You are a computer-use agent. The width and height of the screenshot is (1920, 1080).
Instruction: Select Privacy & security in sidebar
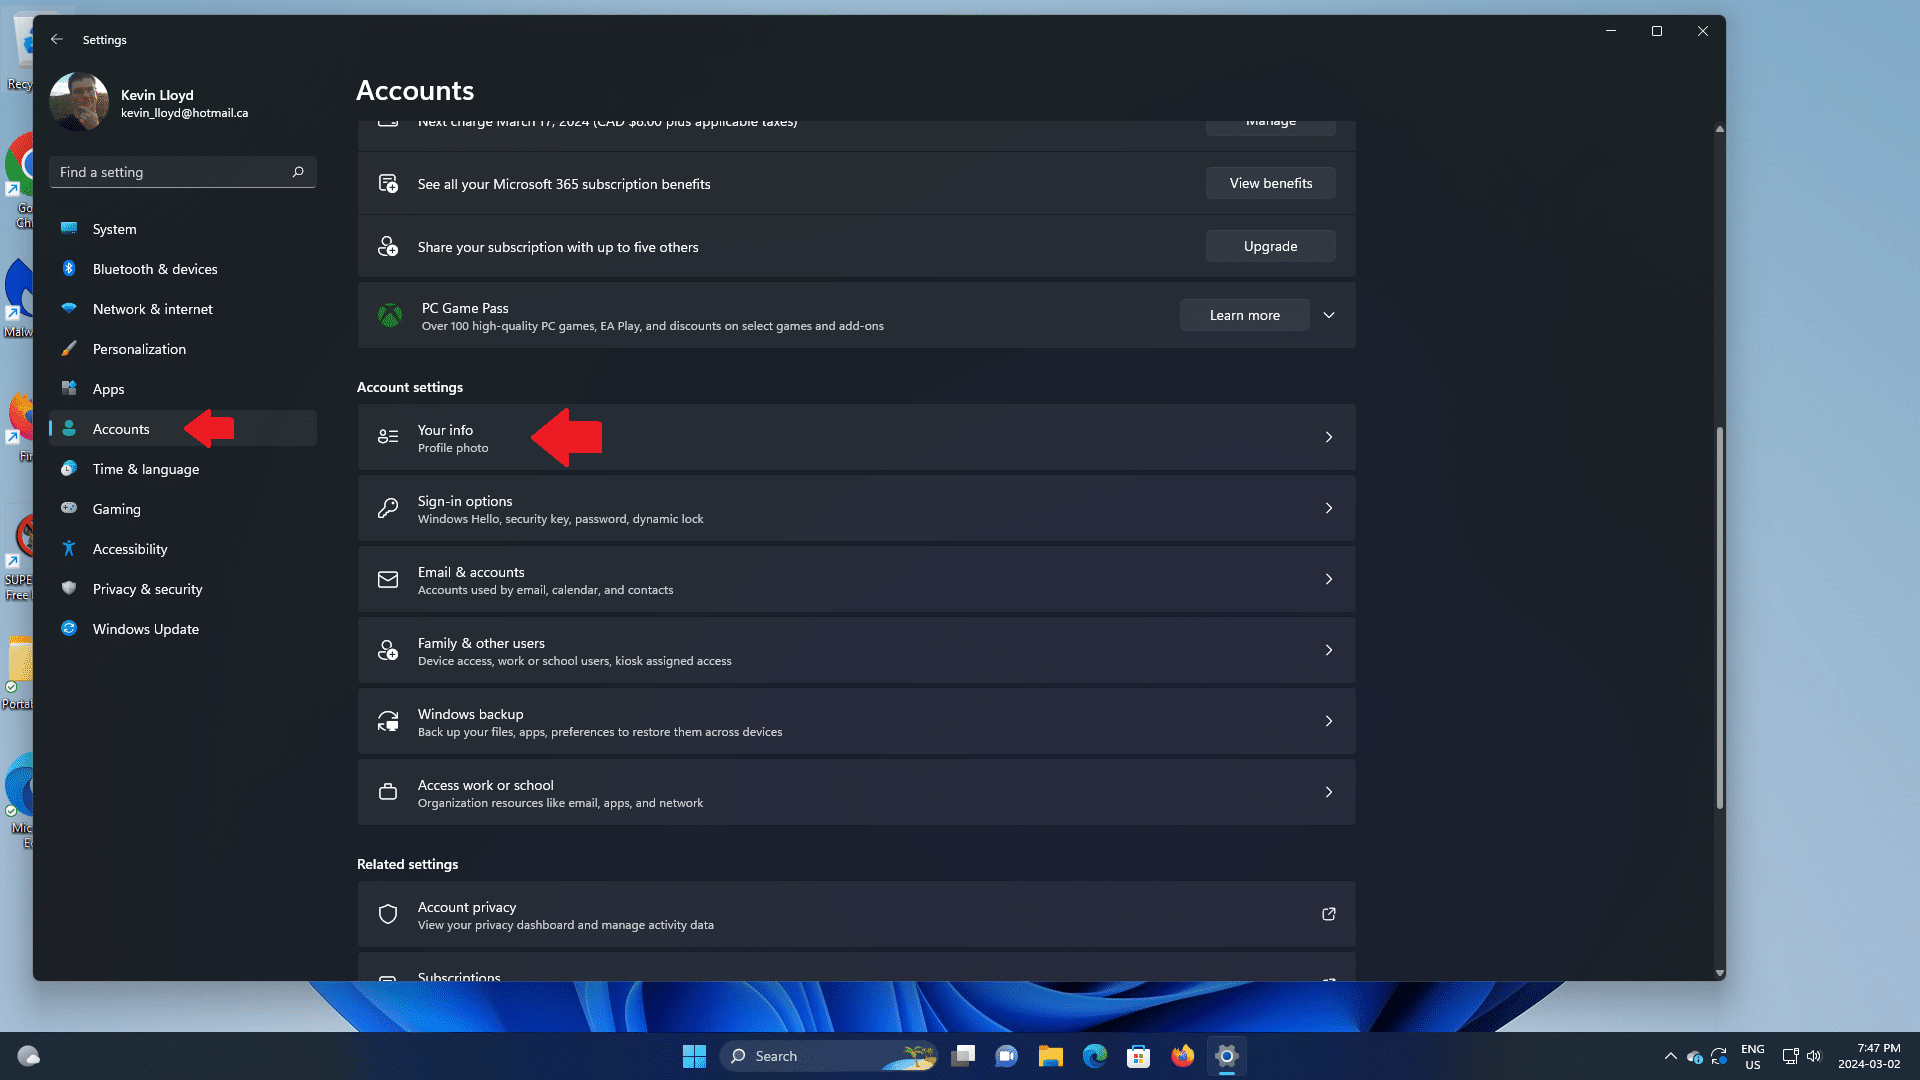(147, 589)
